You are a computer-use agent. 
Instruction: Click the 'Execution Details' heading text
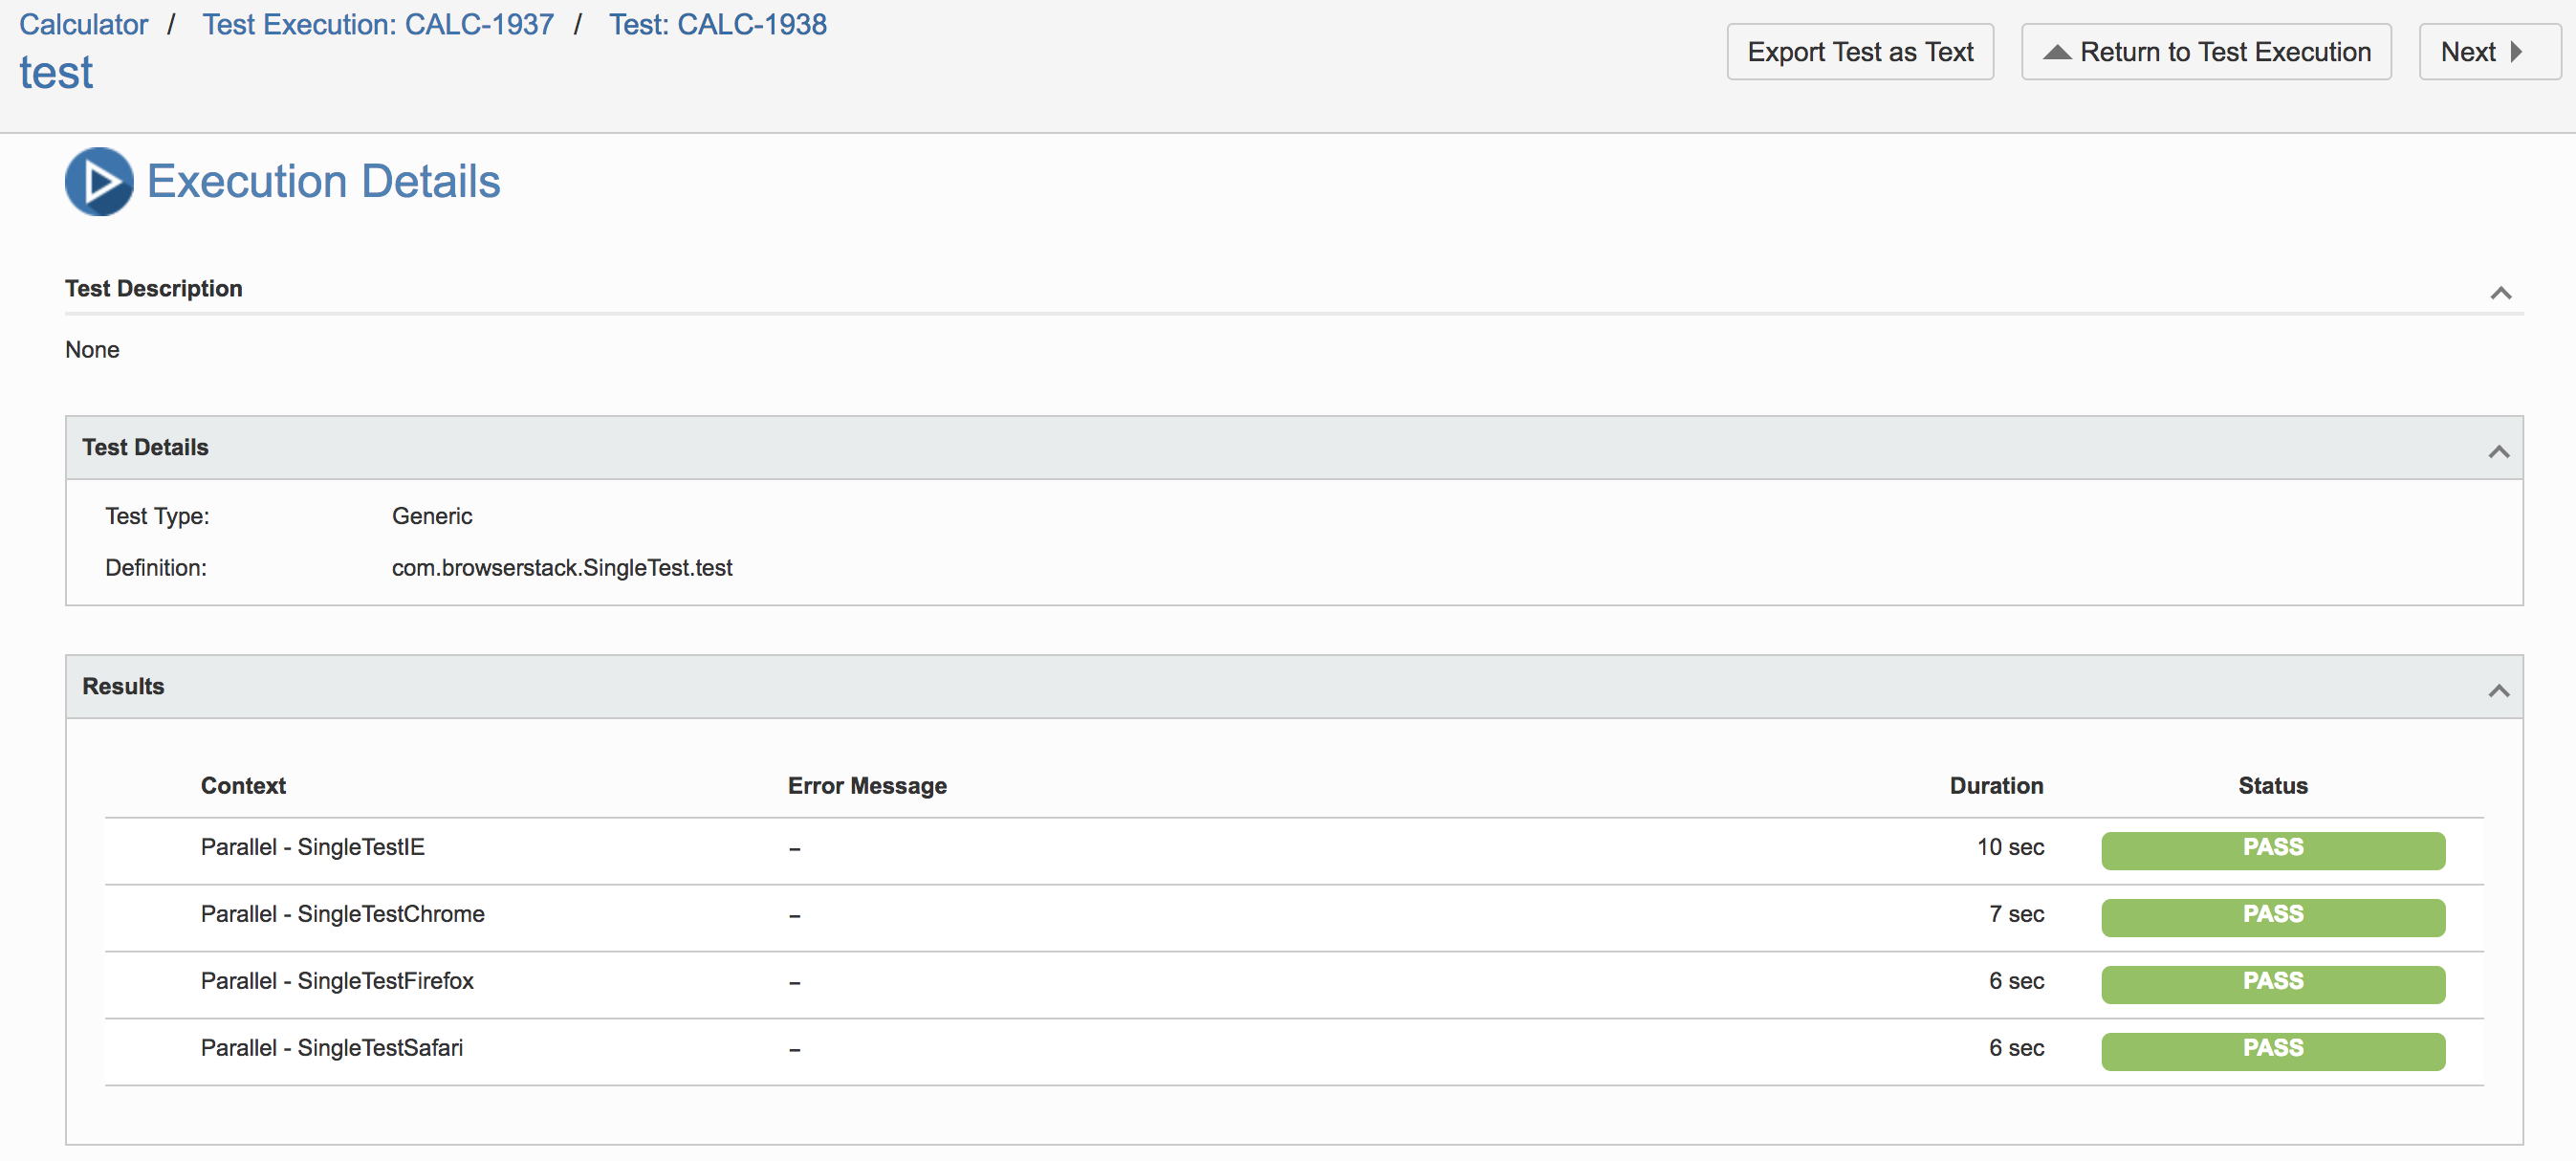[x=324, y=182]
